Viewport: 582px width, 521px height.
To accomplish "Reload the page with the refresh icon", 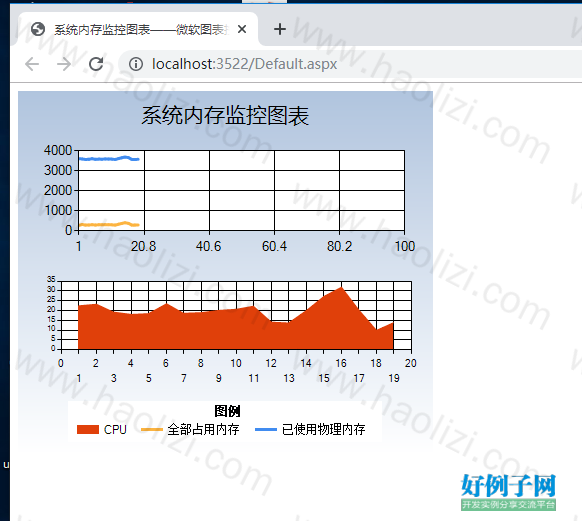I will [x=96, y=64].
